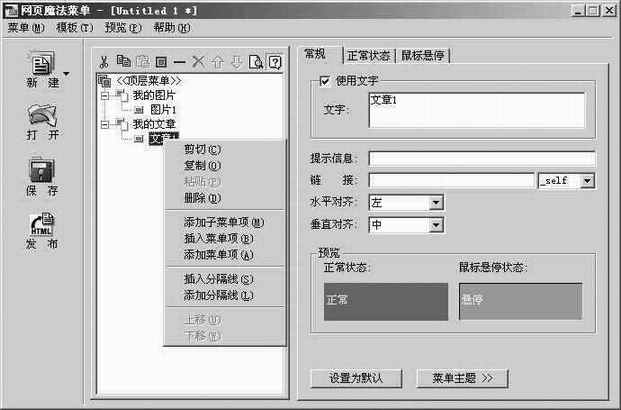Viewport: 621px width, 410px height.
Task: Choose 剪切(C) from context menu
Action: pos(225,149)
